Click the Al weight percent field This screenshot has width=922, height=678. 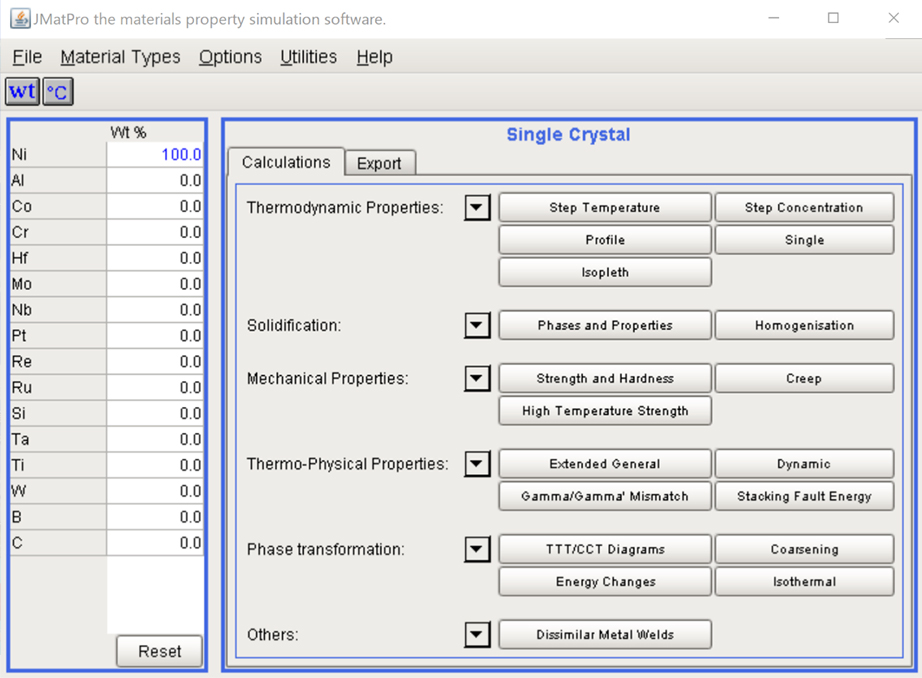(155, 181)
